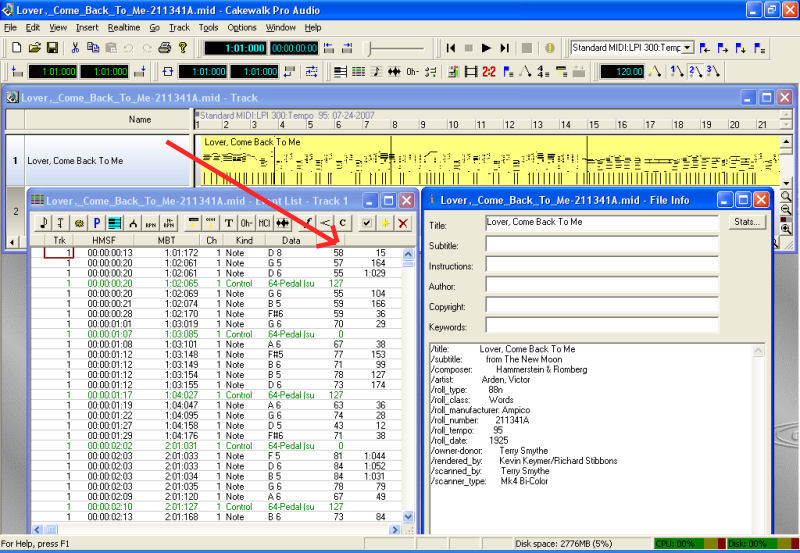800x553 pixels.
Task: Click the red X delete event icon
Action: (403, 222)
